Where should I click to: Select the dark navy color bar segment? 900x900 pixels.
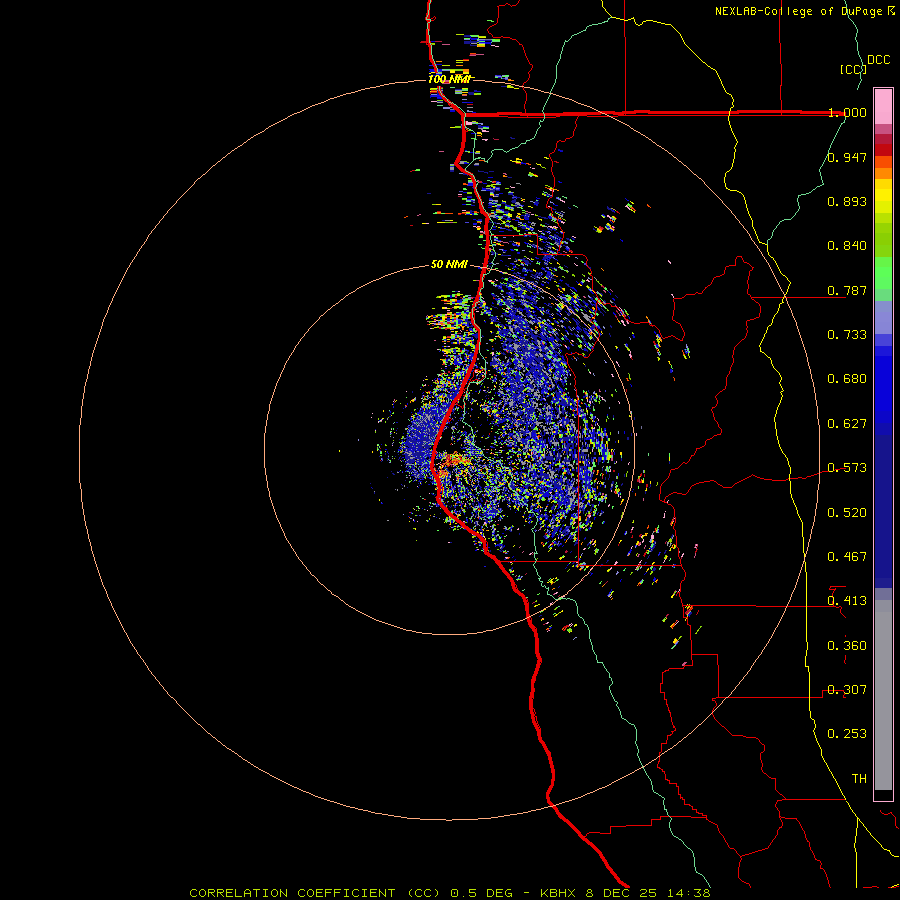pyautogui.click(x=883, y=511)
